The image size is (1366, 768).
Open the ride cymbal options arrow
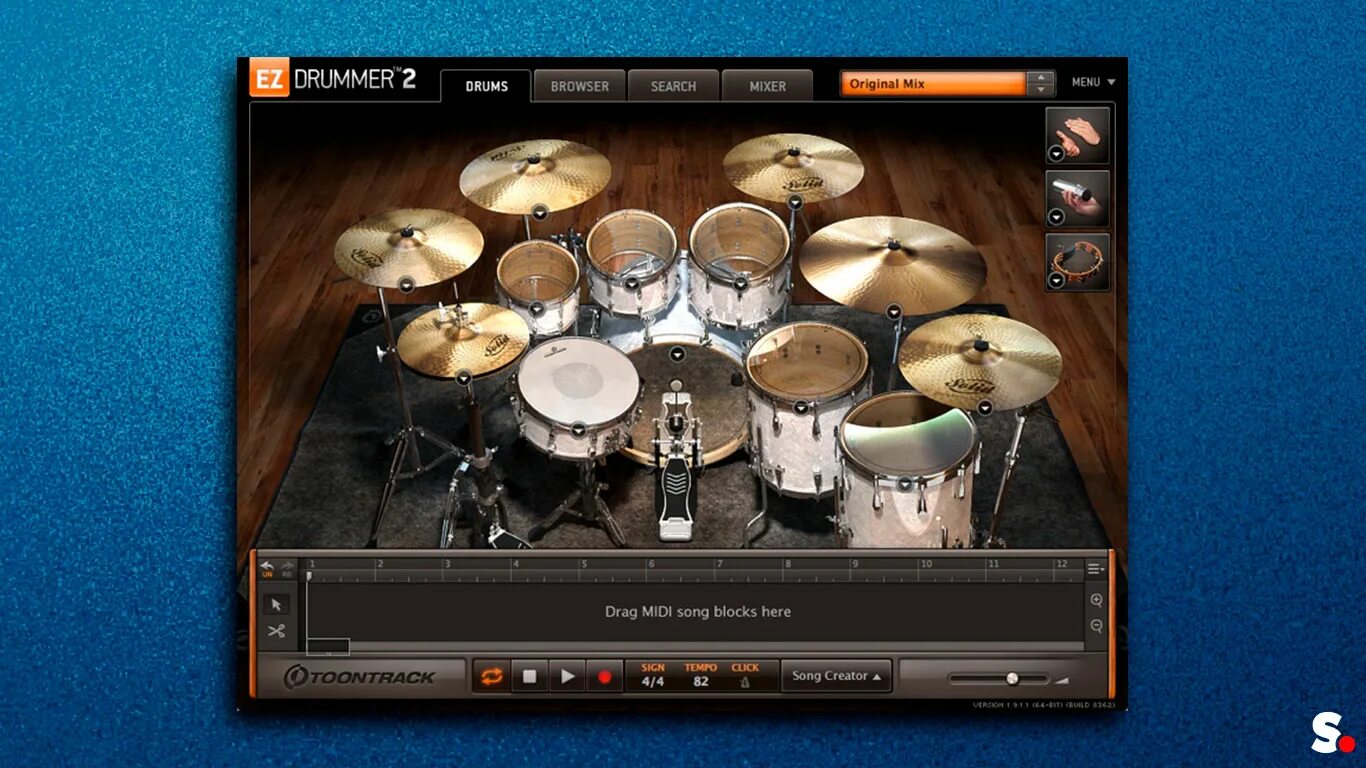tap(893, 312)
